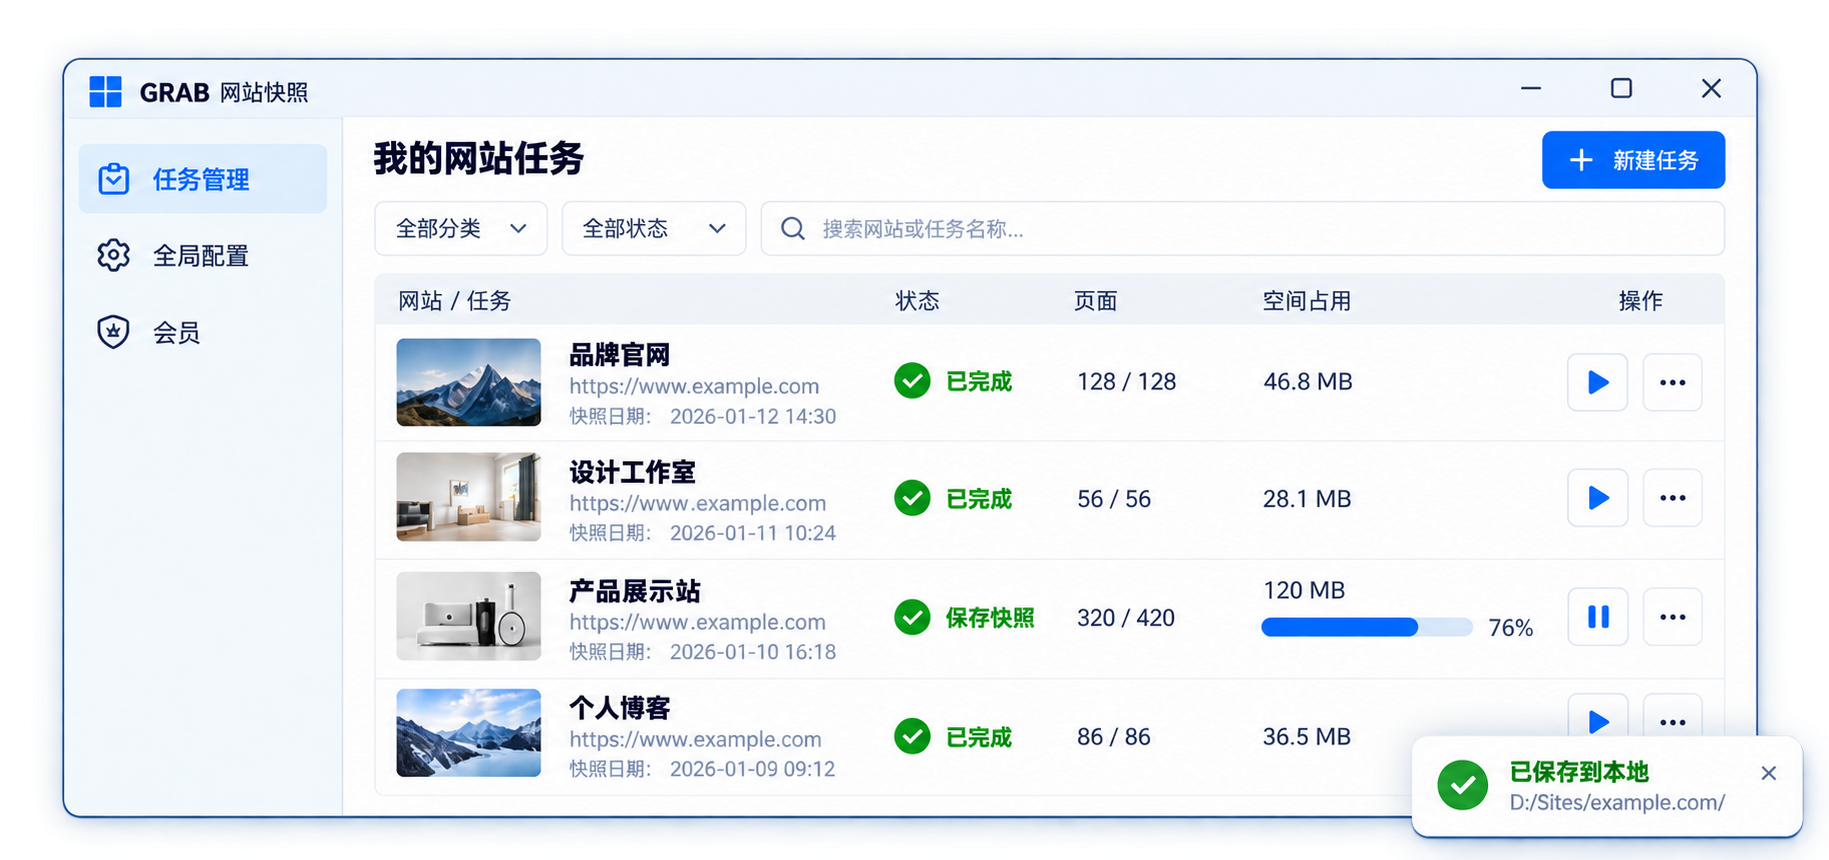Click the 320 / 420 page count

point(1126,618)
